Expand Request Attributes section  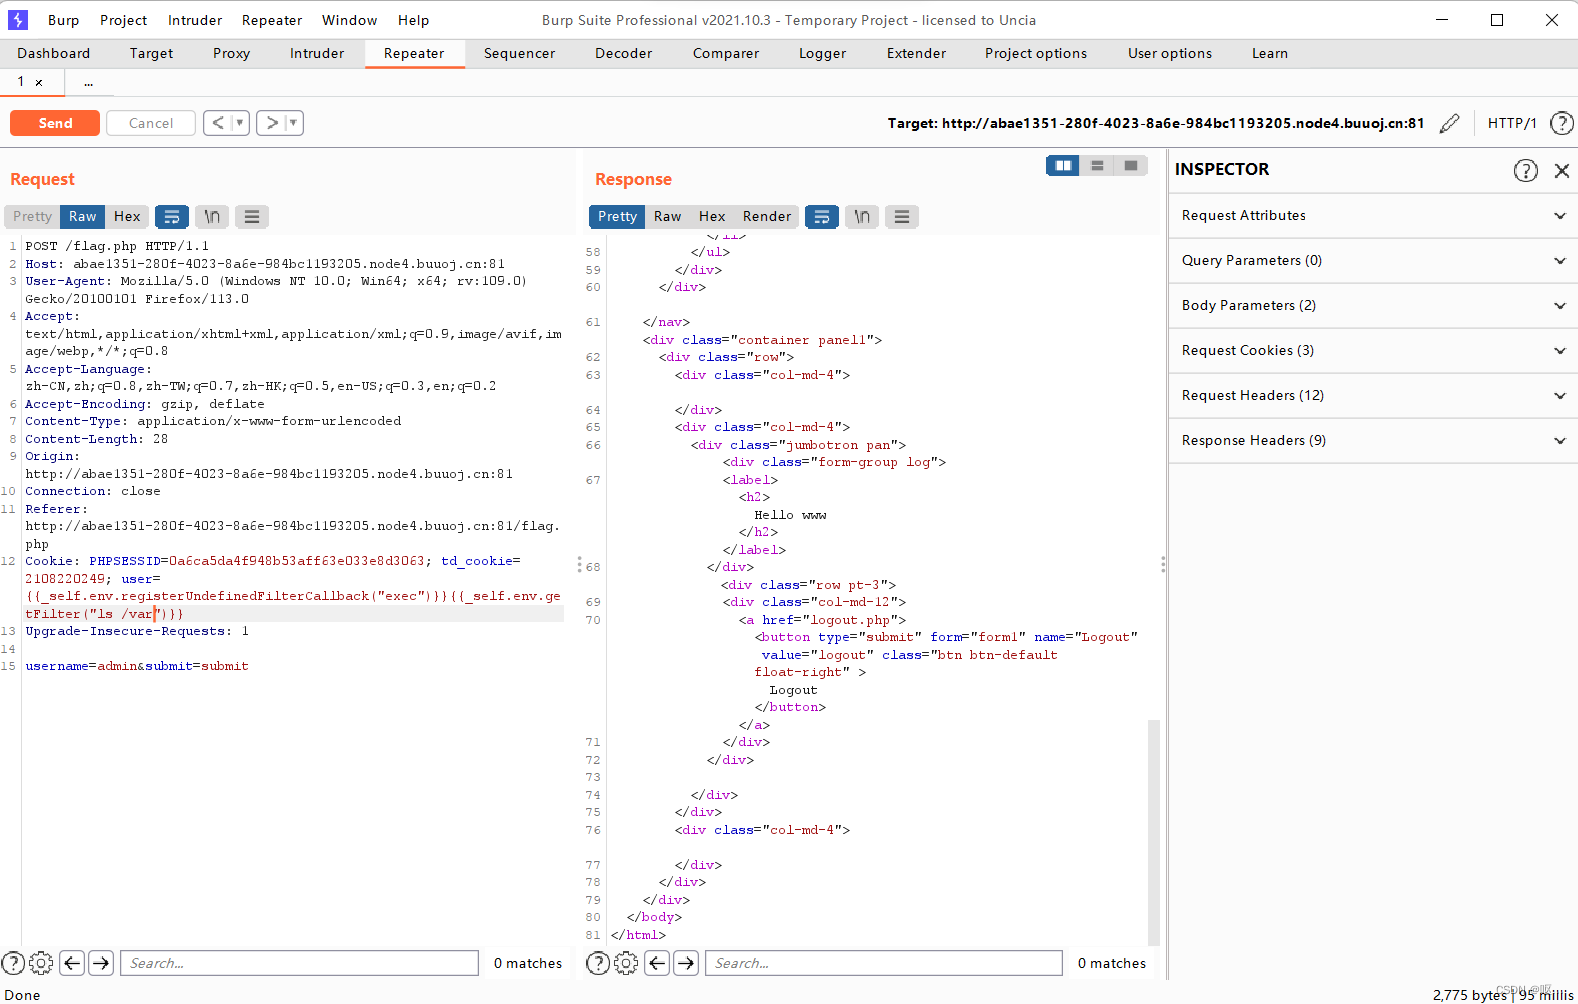(1373, 215)
